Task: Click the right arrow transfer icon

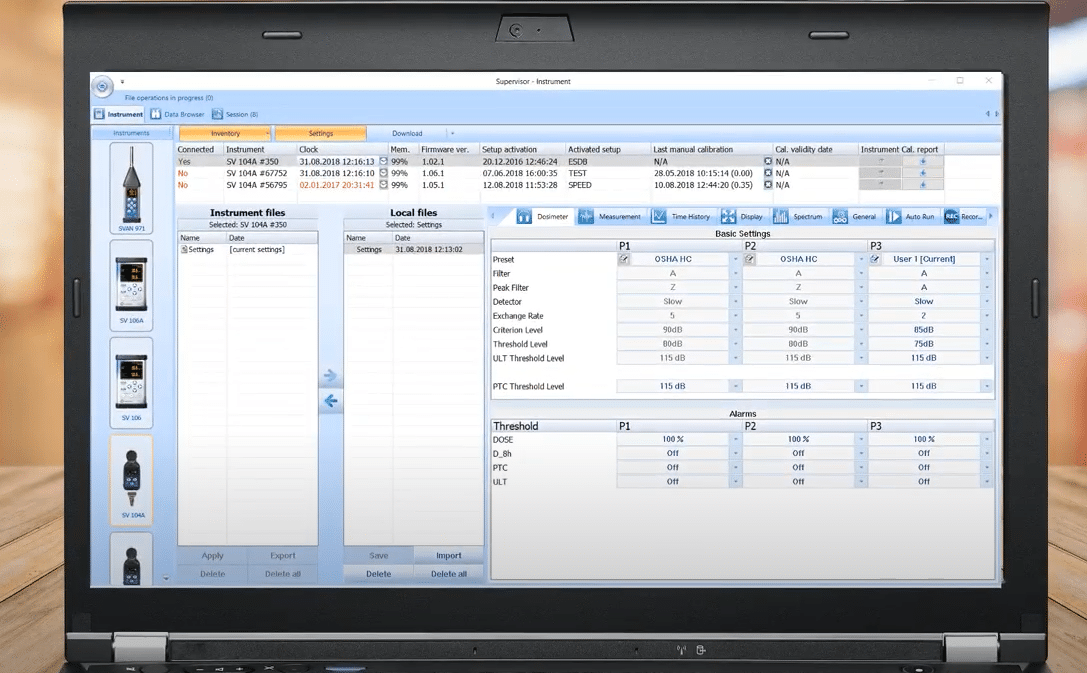Action: pyautogui.click(x=330, y=376)
